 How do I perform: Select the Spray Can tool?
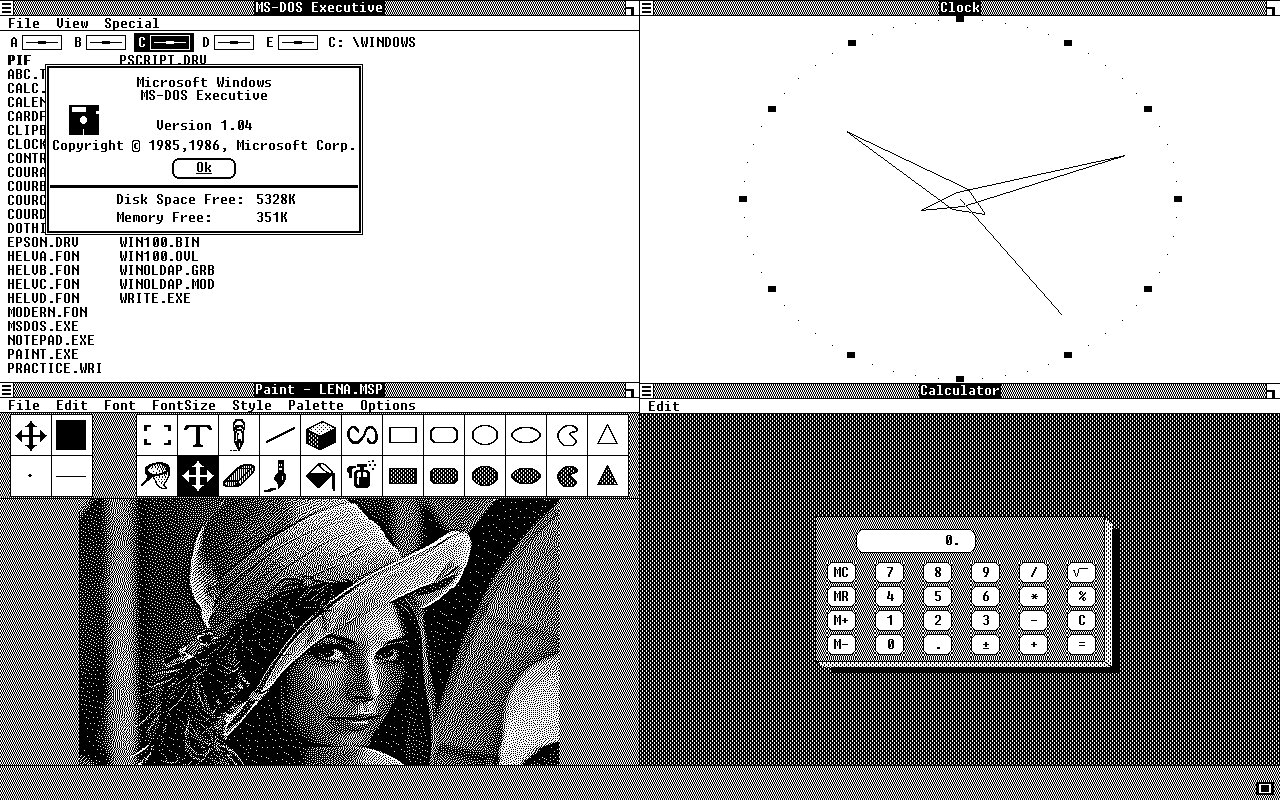[362, 476]
